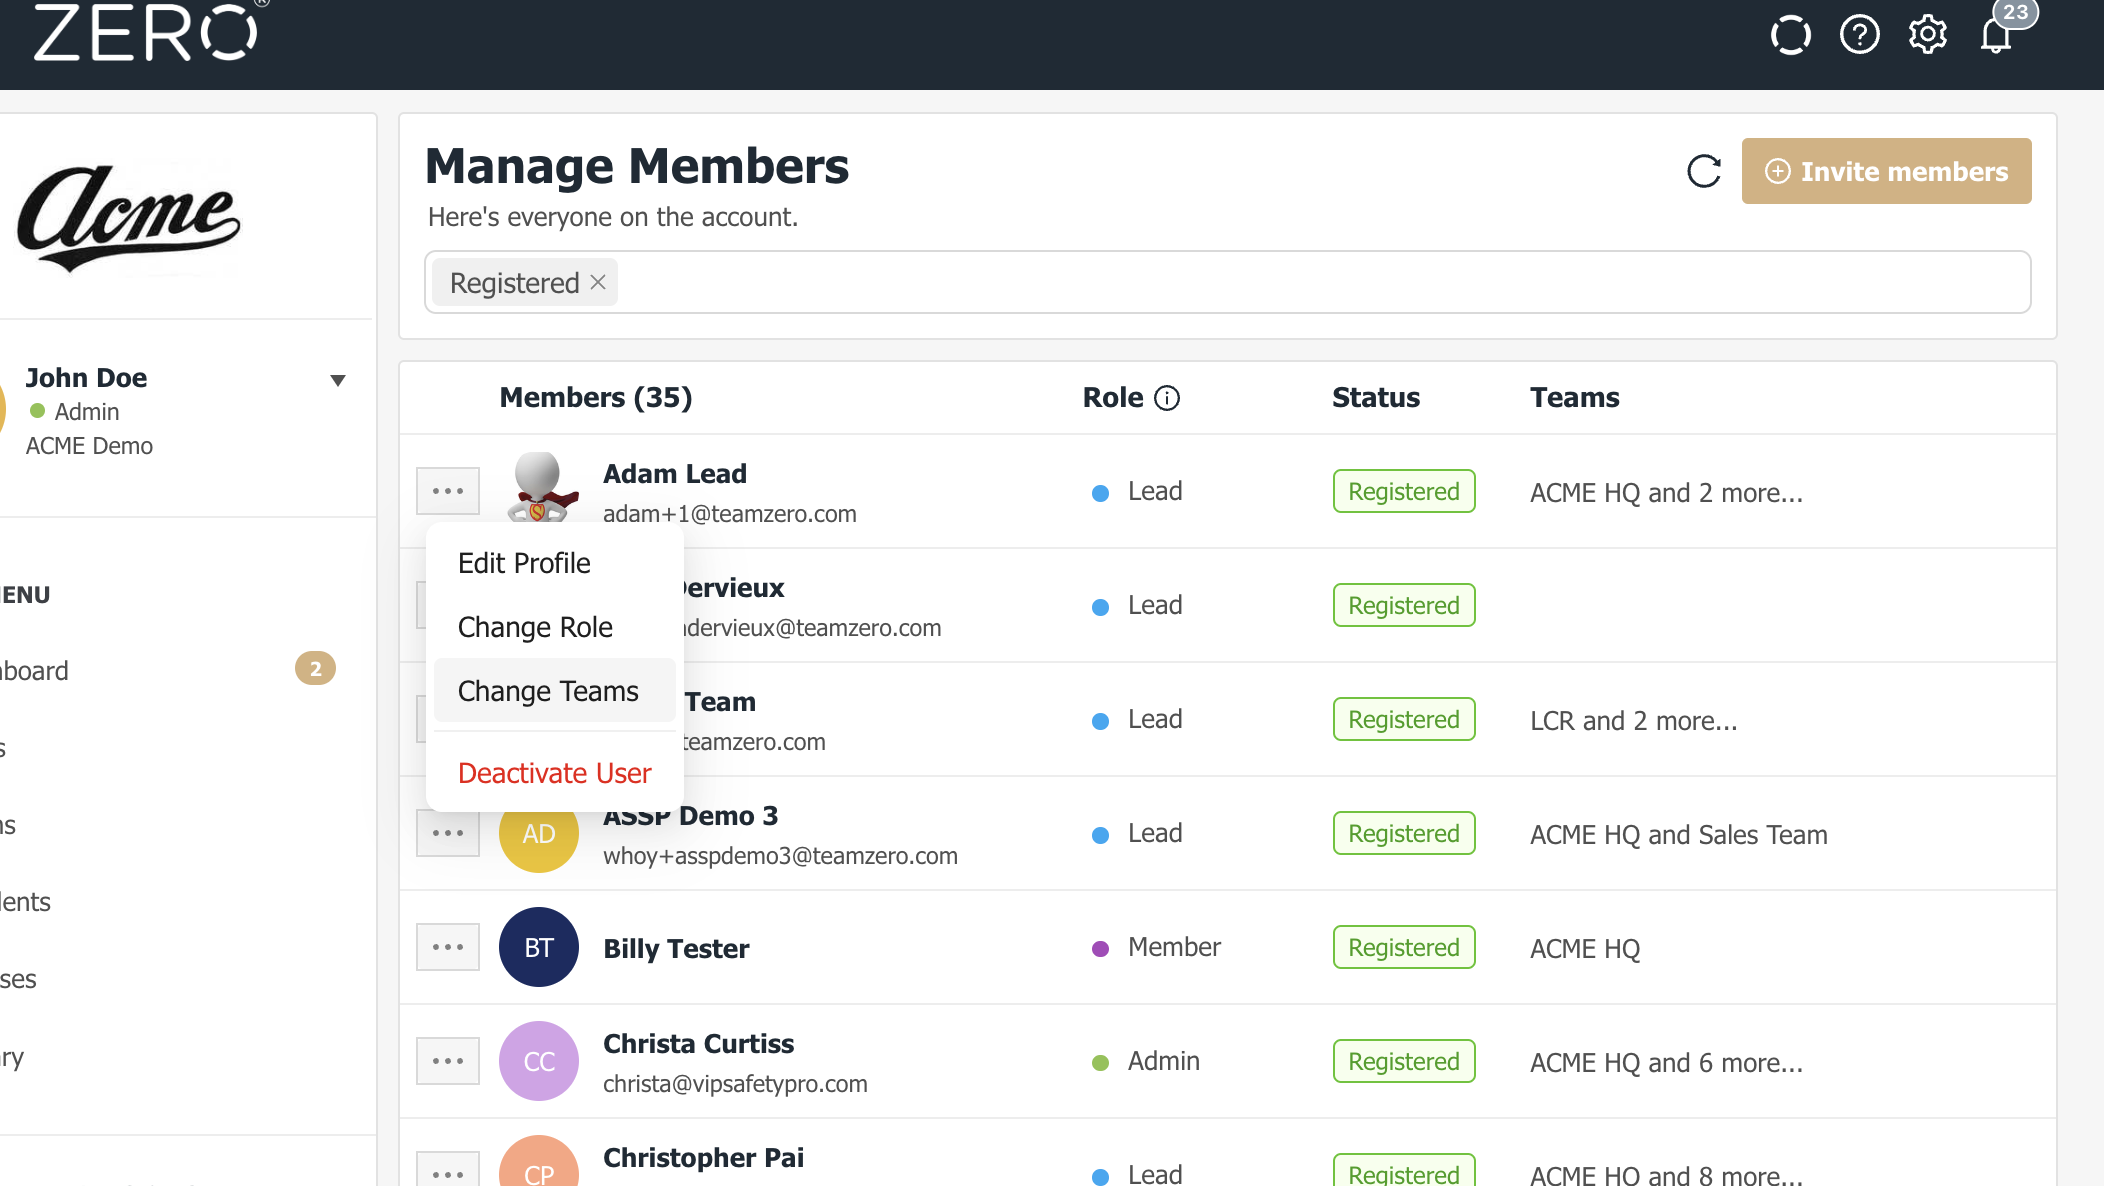
Task: Open the three-dot menu for Adam Lead
Action: (448, 491)
